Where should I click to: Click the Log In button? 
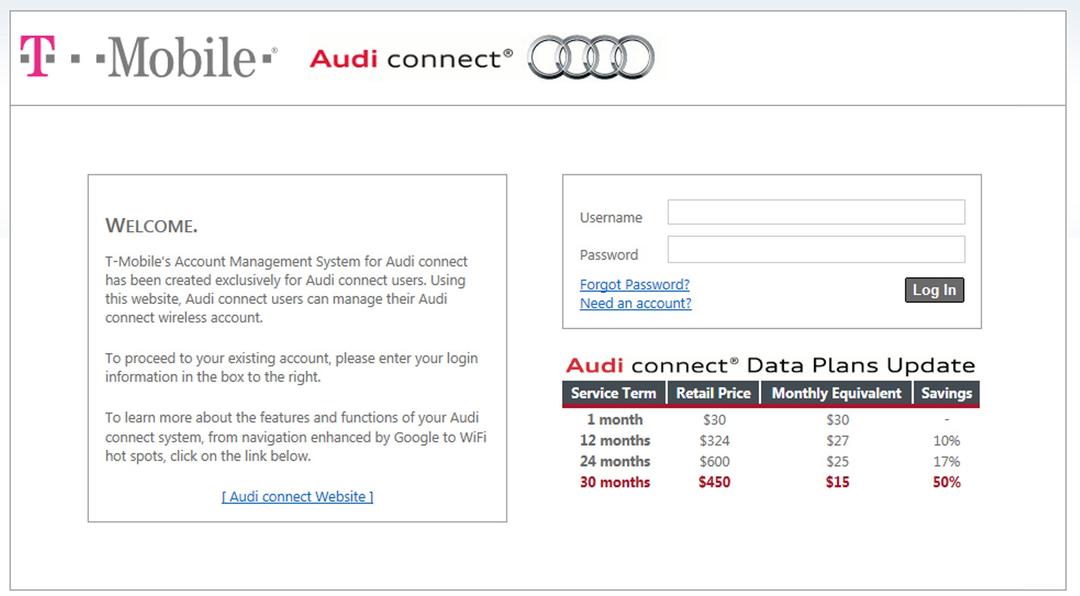coord(934,290)
